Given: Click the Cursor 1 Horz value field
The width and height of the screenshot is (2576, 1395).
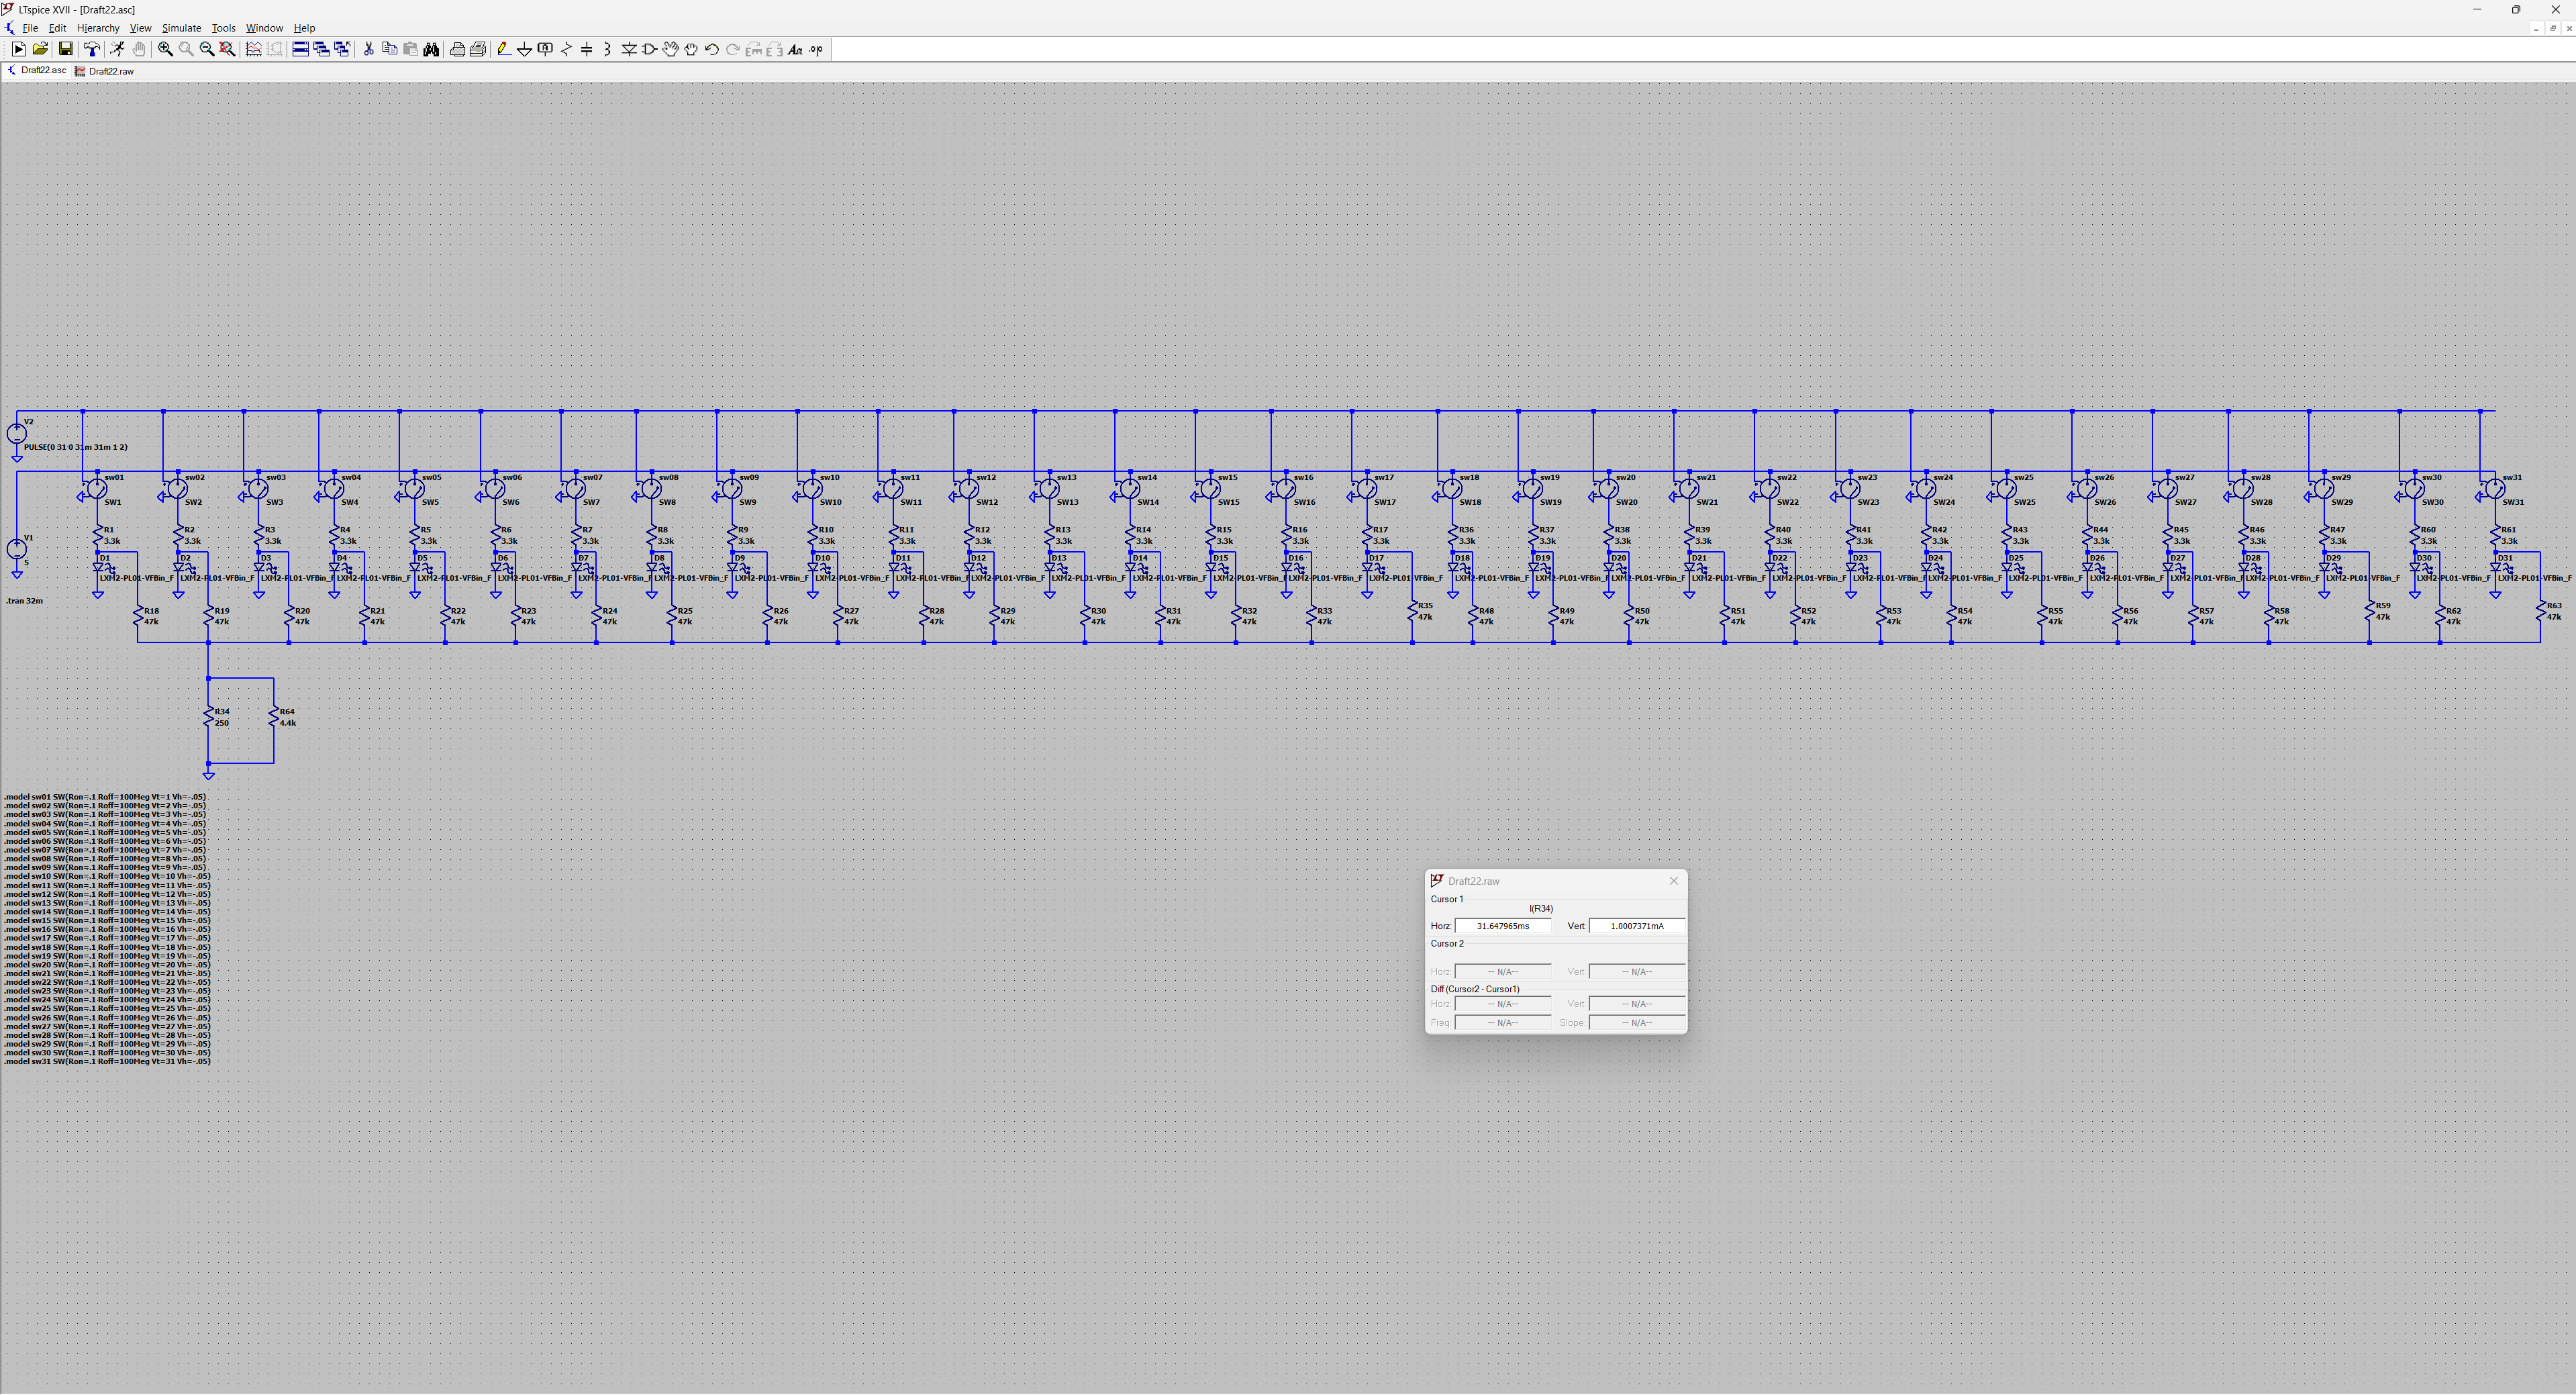Looking at the screenshot, I should 1502,926.
